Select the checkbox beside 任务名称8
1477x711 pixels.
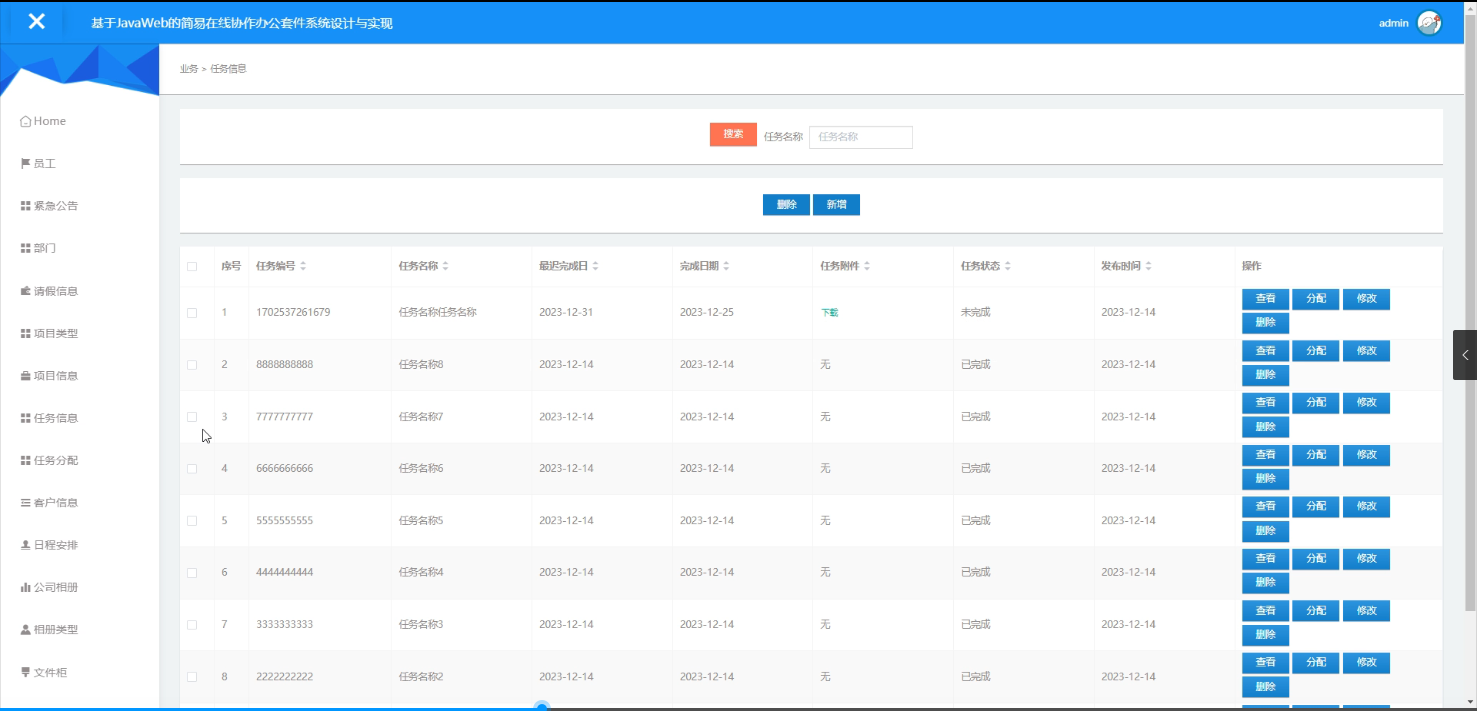click(x=194, y=364)
